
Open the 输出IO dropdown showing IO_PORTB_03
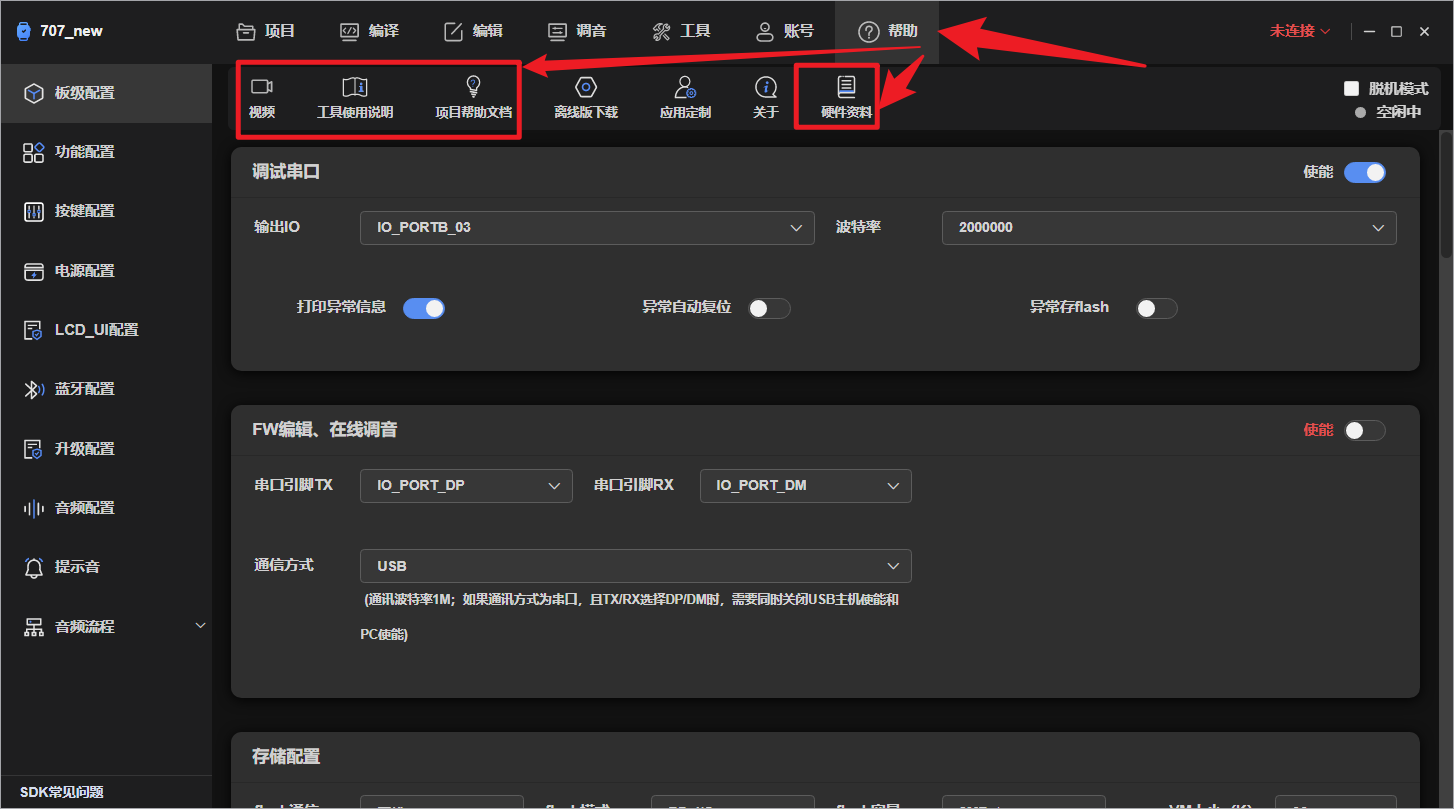click(587, 228)
